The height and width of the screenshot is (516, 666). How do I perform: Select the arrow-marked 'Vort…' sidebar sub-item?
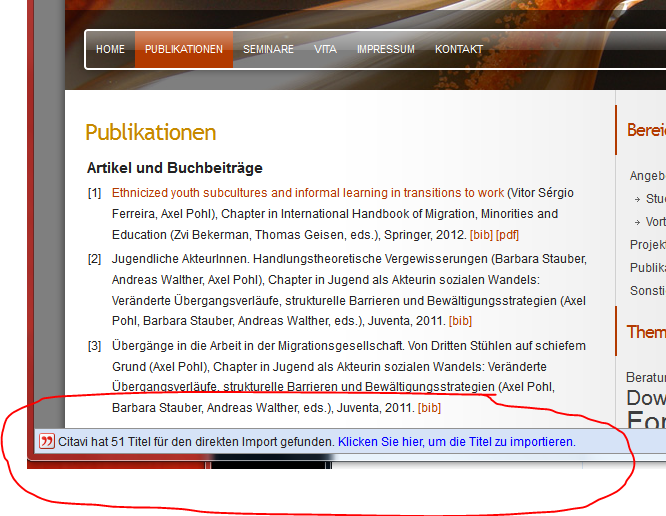point(654,222)
